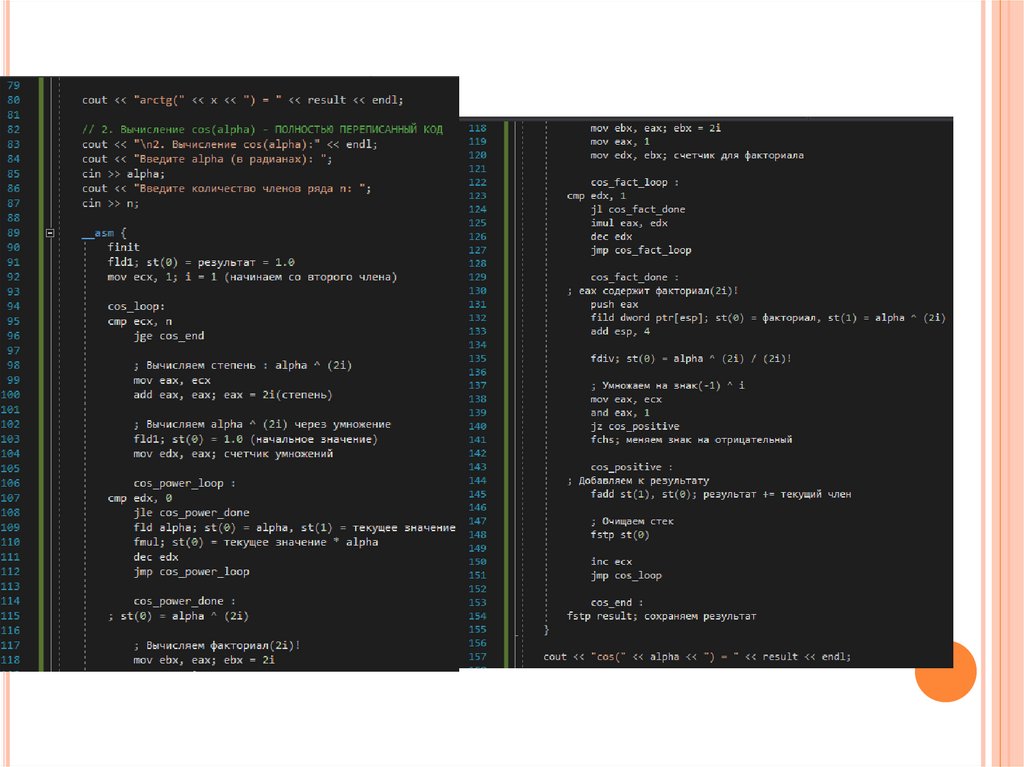This screenshot has height=767, width=1024.
Task: Click line number 157 in the gutter
Action: (477, 657)
